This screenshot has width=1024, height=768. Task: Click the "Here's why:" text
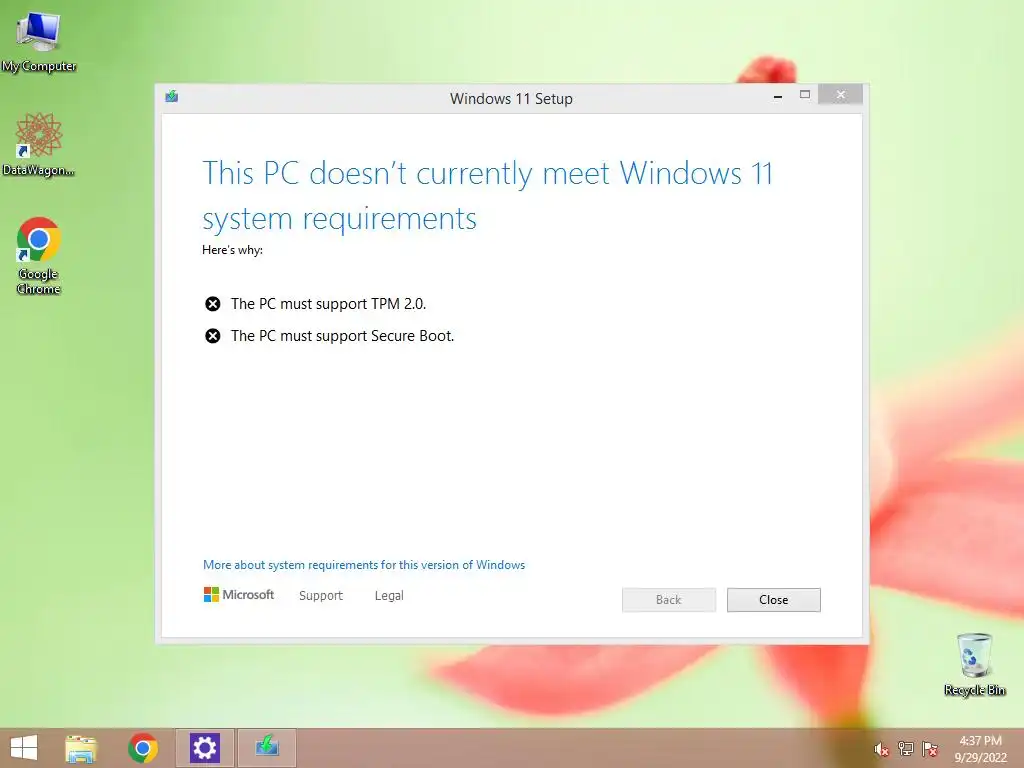pyautogui.click(x=232, y=250)
